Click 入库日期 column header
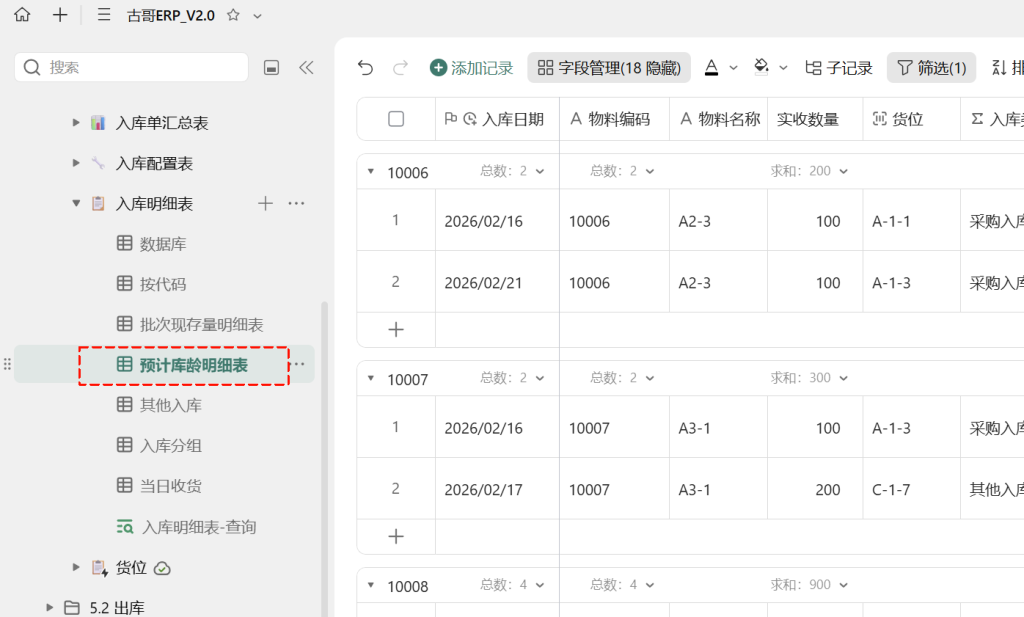The image size is (1024, 617). point(498,119)
